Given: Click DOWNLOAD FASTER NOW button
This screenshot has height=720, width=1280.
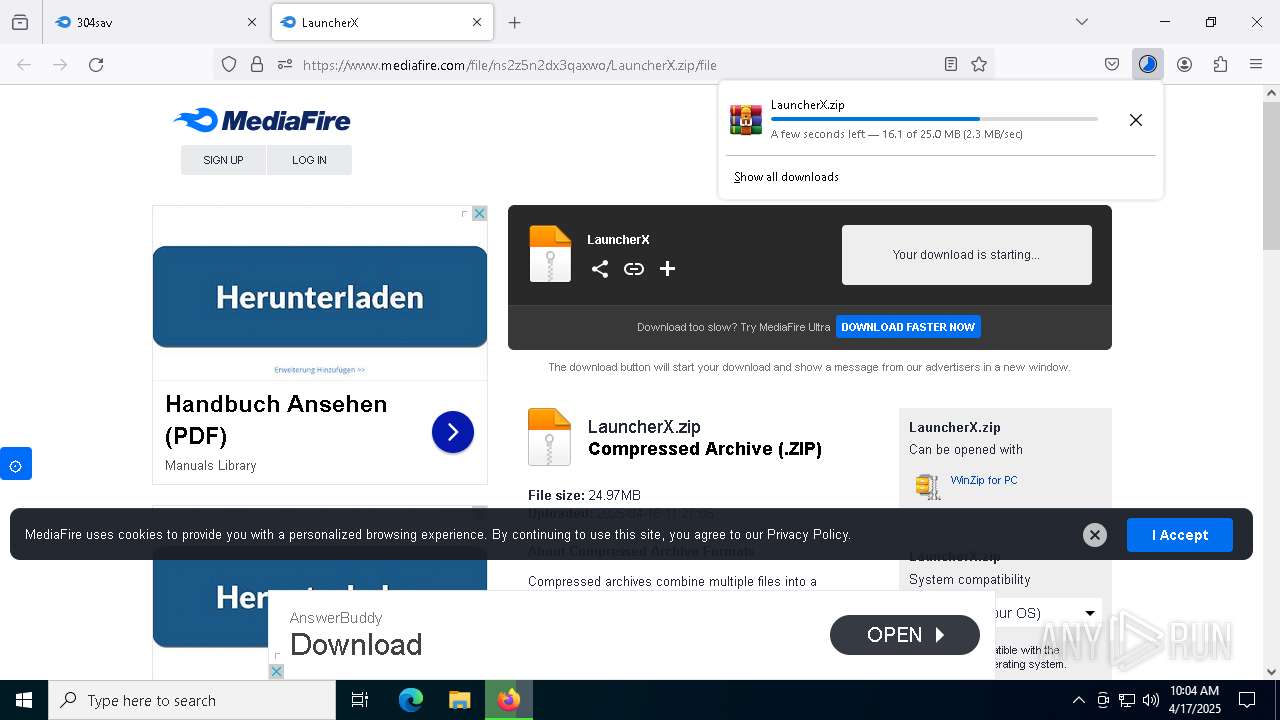Looking at the screenshot, I should [908, 327].
